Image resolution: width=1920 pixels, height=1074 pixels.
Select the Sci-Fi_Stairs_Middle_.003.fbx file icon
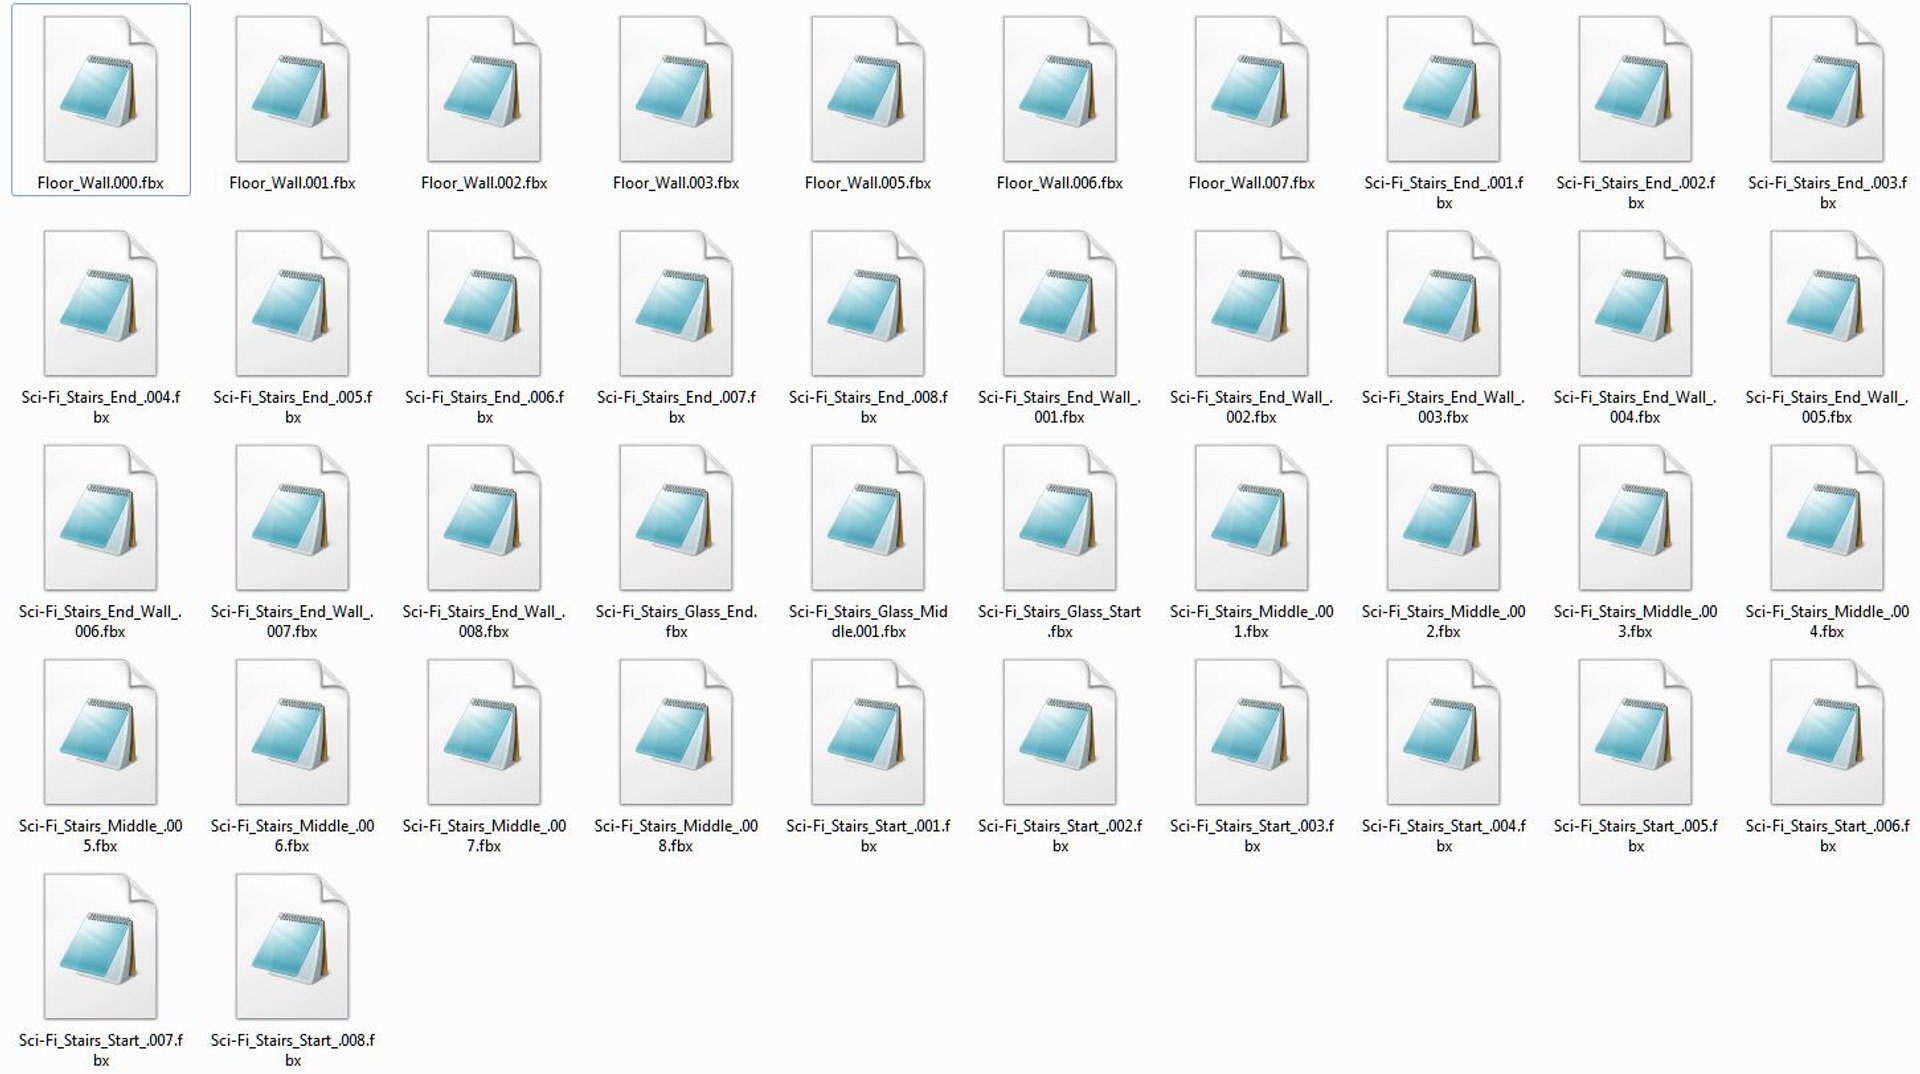pyautogui.click(x=1636, y=518)
